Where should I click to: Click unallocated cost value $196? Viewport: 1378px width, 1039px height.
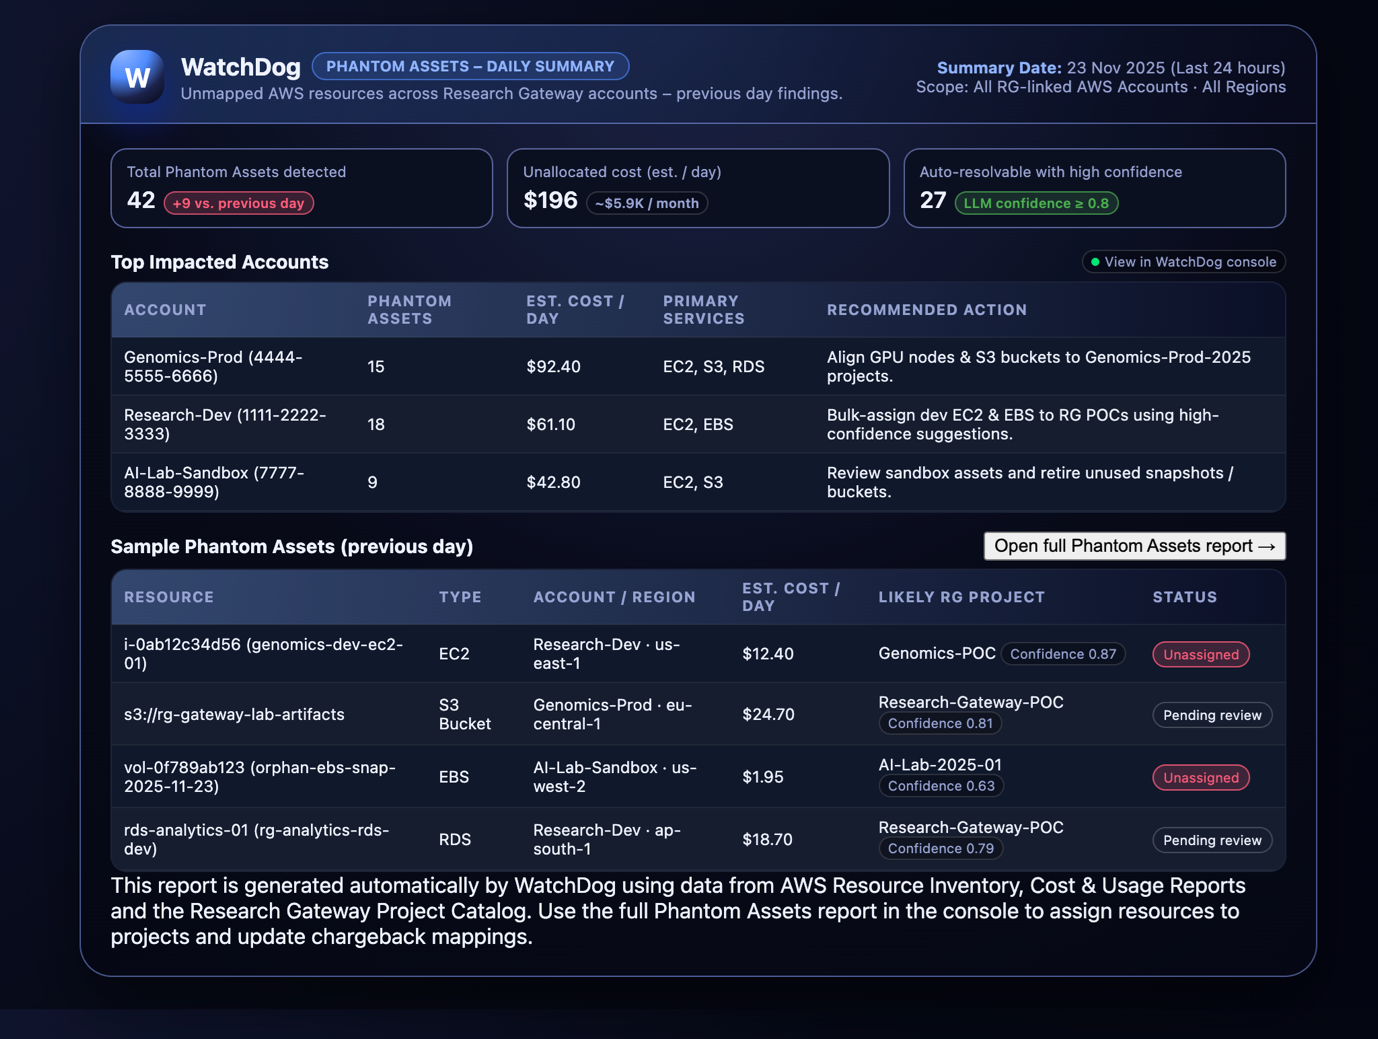(x=551, y=201)
